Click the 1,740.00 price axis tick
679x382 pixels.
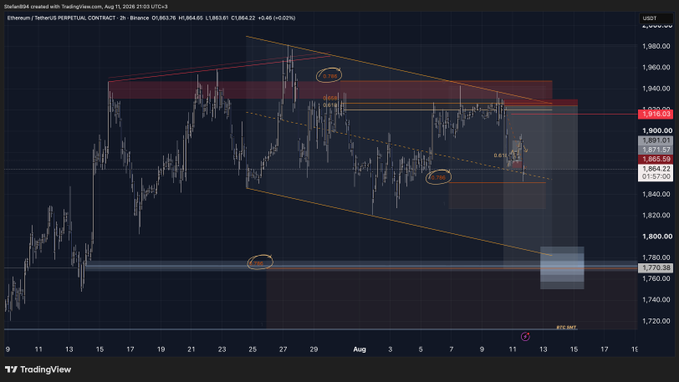point(656,300)
